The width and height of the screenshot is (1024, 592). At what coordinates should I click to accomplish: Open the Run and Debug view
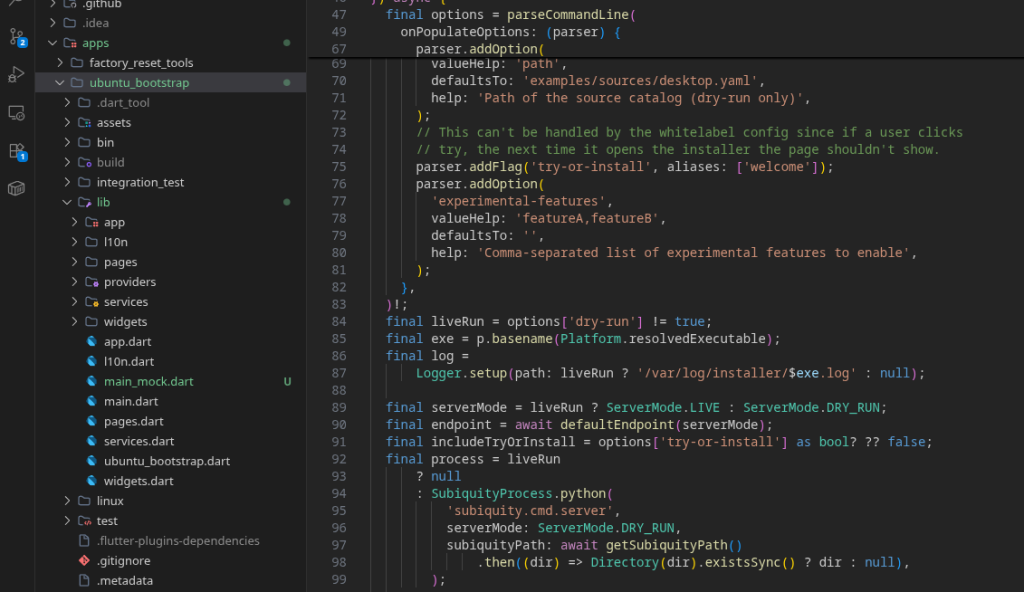click(16, 74)
